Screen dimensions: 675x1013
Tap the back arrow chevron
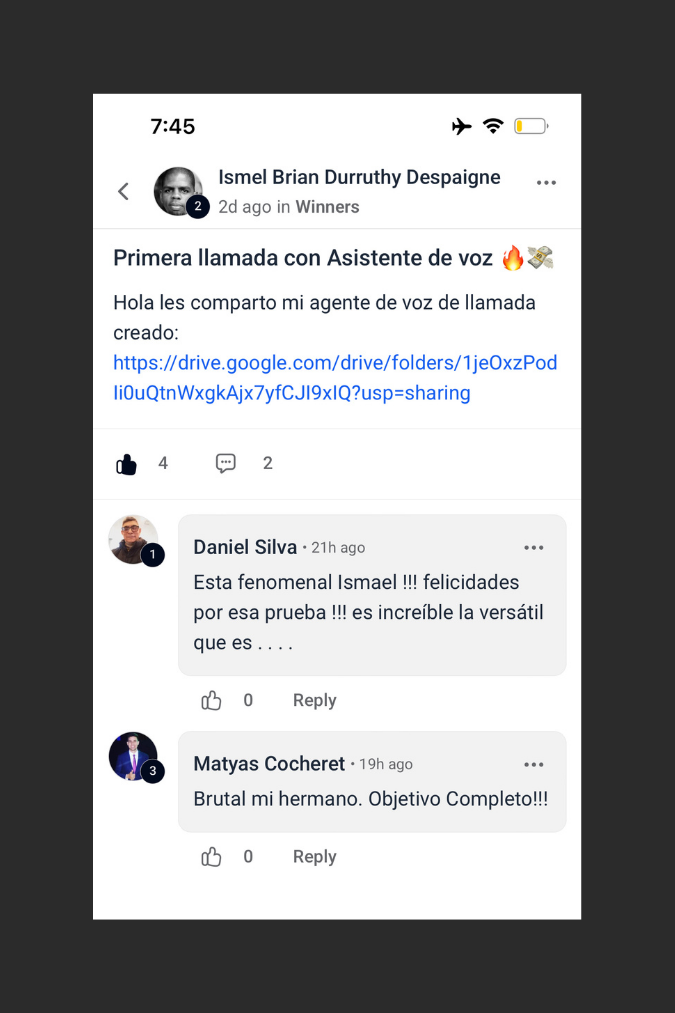[124, 191]
